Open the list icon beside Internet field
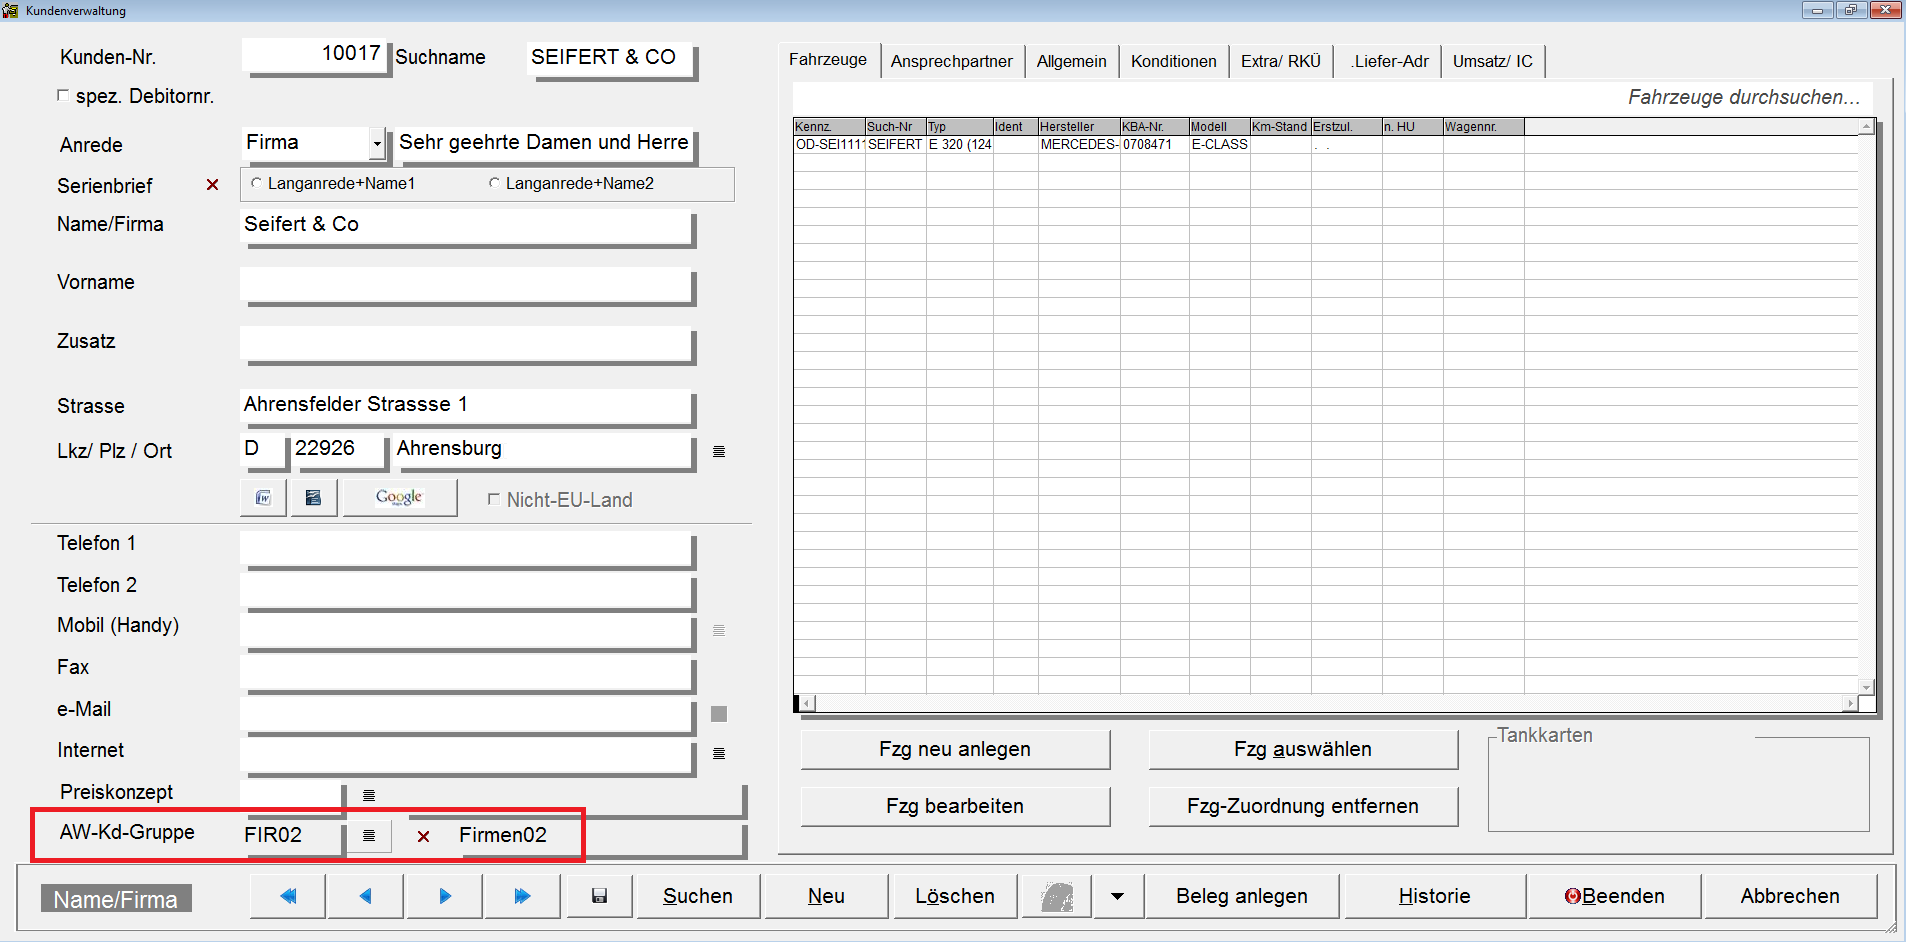1906x942 pixels. 718,753
